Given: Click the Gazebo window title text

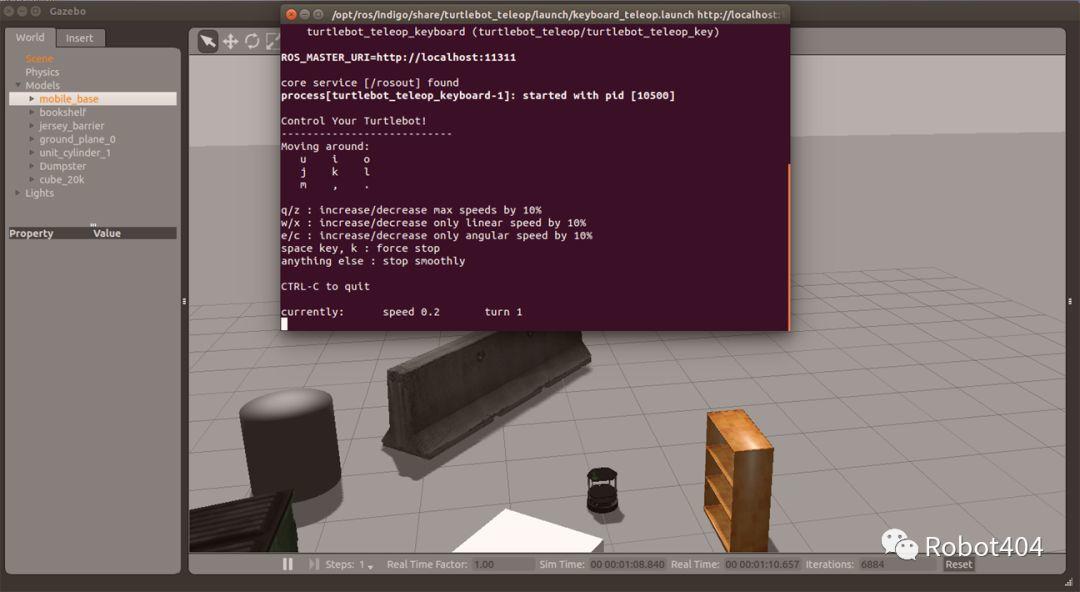Looking at the screenshot, I should 68,12.
